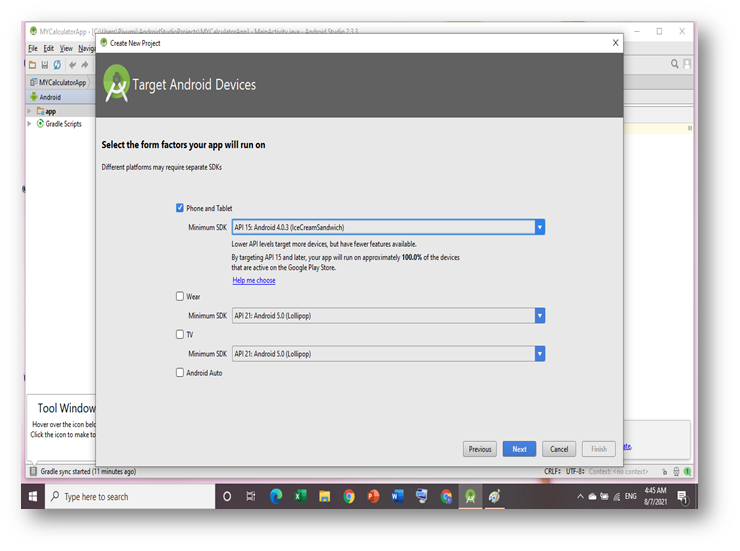Open Word from the taskbar
The width and height of the screenshot is (740, 551).
click(x=398, y=496)
